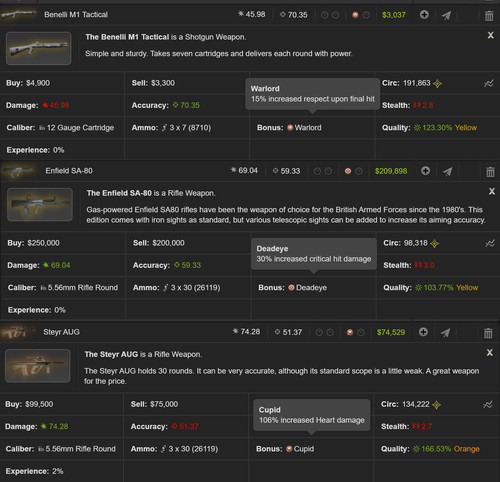Click the Sell: $200,000 value

[168, 243]
